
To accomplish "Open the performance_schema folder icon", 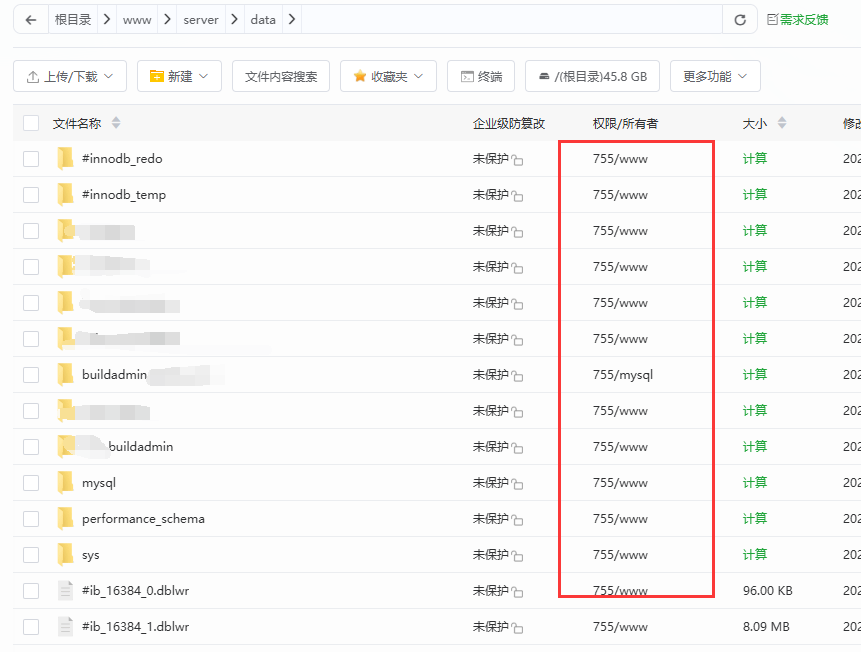I will [66, 518].
